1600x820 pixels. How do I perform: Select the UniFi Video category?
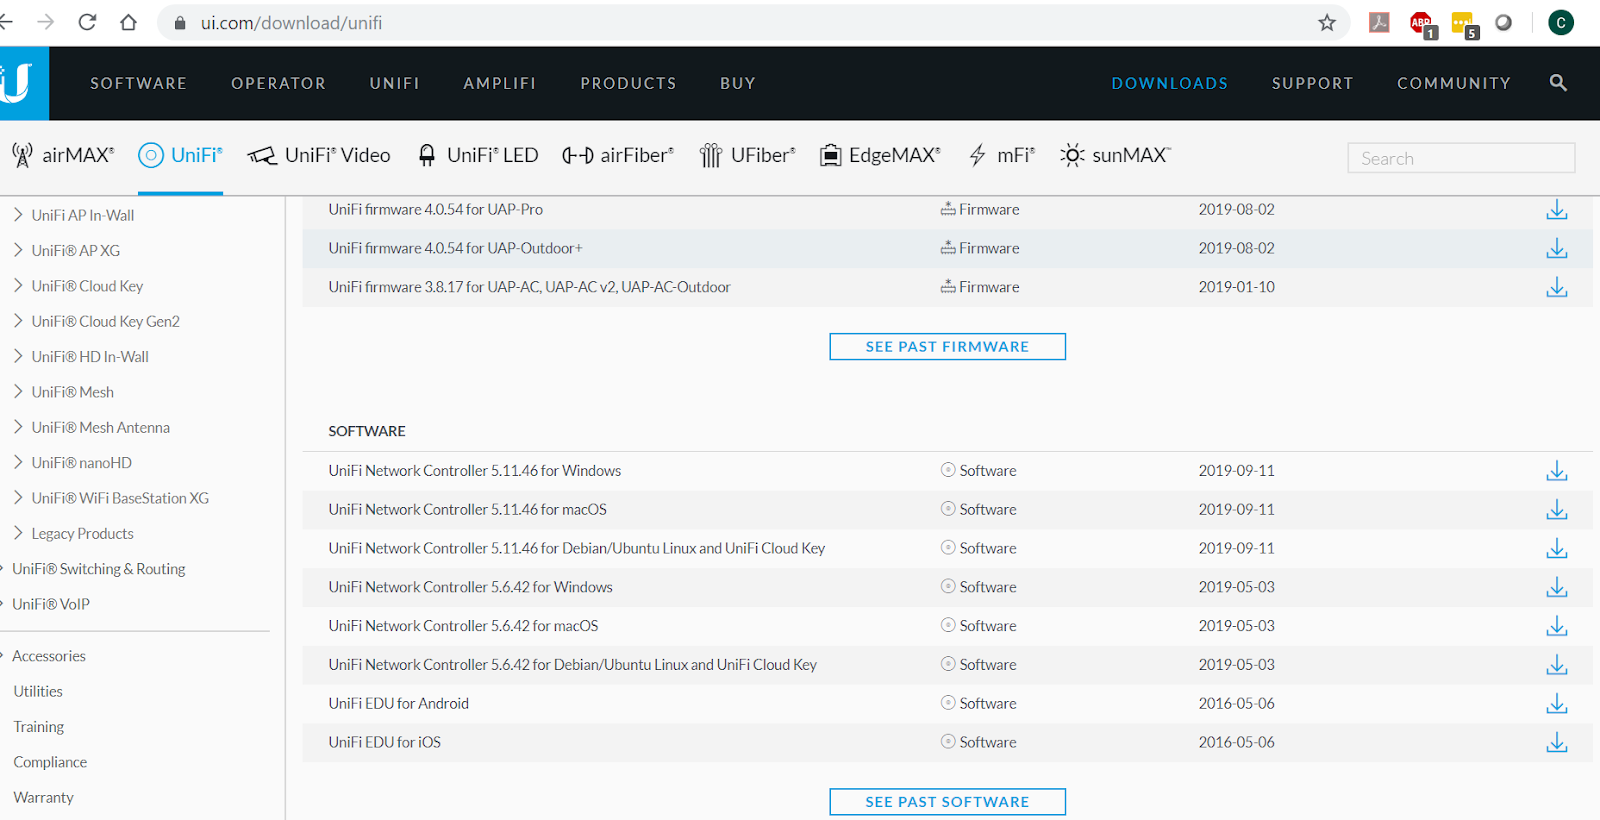click(319, 155)
